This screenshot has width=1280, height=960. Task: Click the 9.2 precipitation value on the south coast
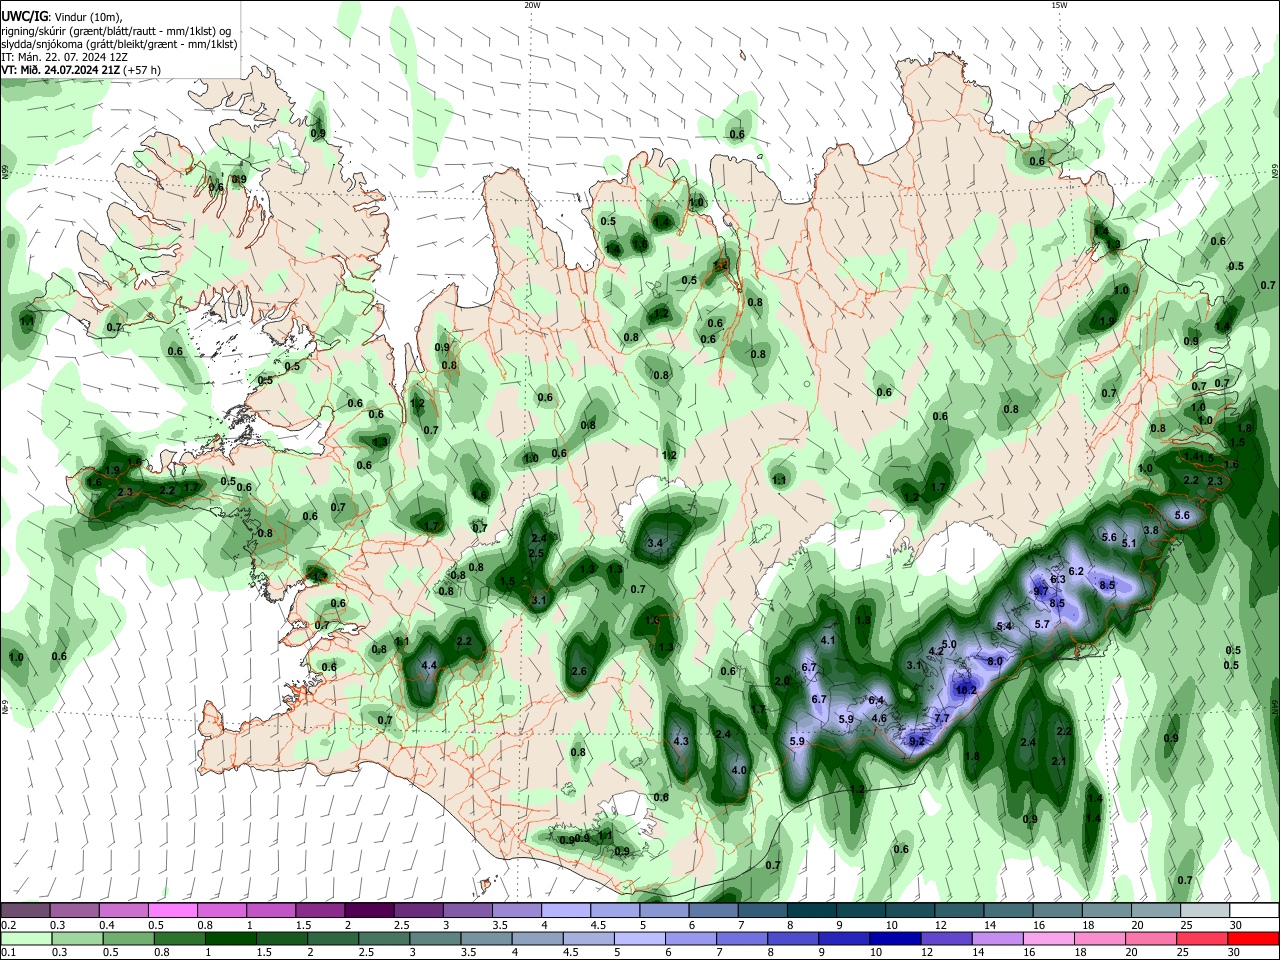(x=917, y=741)
